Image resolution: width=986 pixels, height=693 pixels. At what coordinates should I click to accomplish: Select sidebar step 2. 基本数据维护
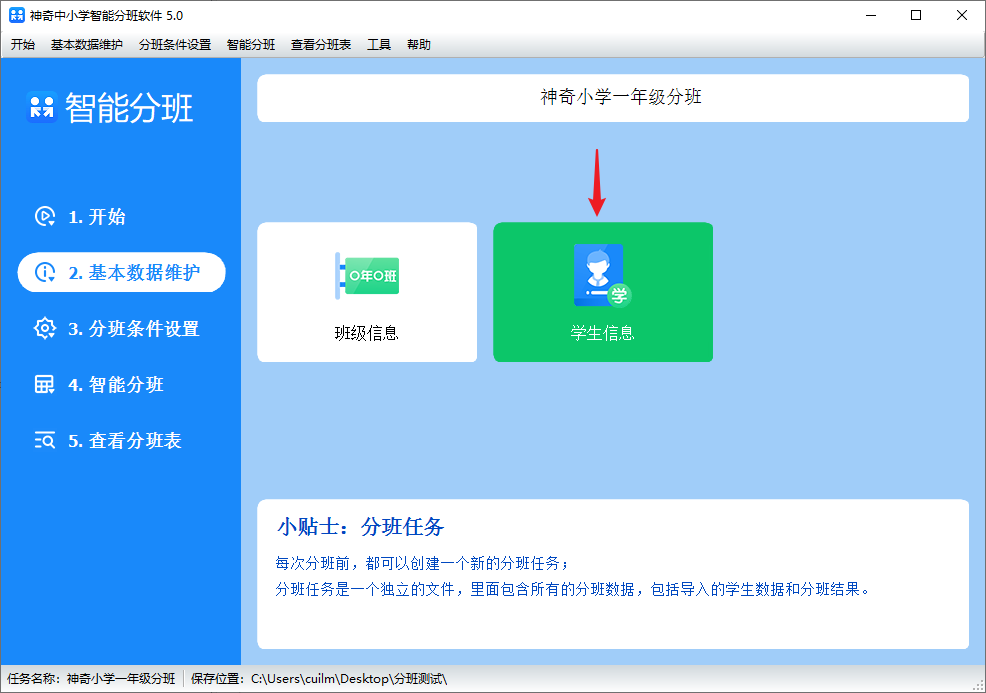point(121,272)
